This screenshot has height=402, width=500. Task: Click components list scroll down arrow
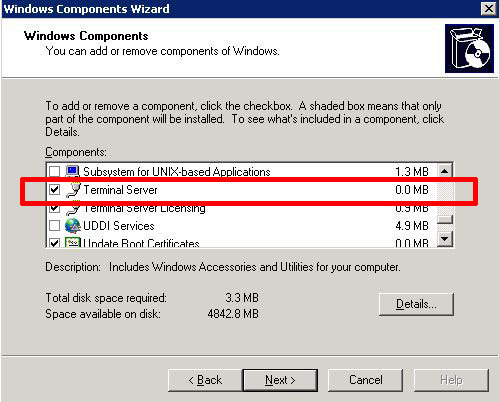coord(444,238)
